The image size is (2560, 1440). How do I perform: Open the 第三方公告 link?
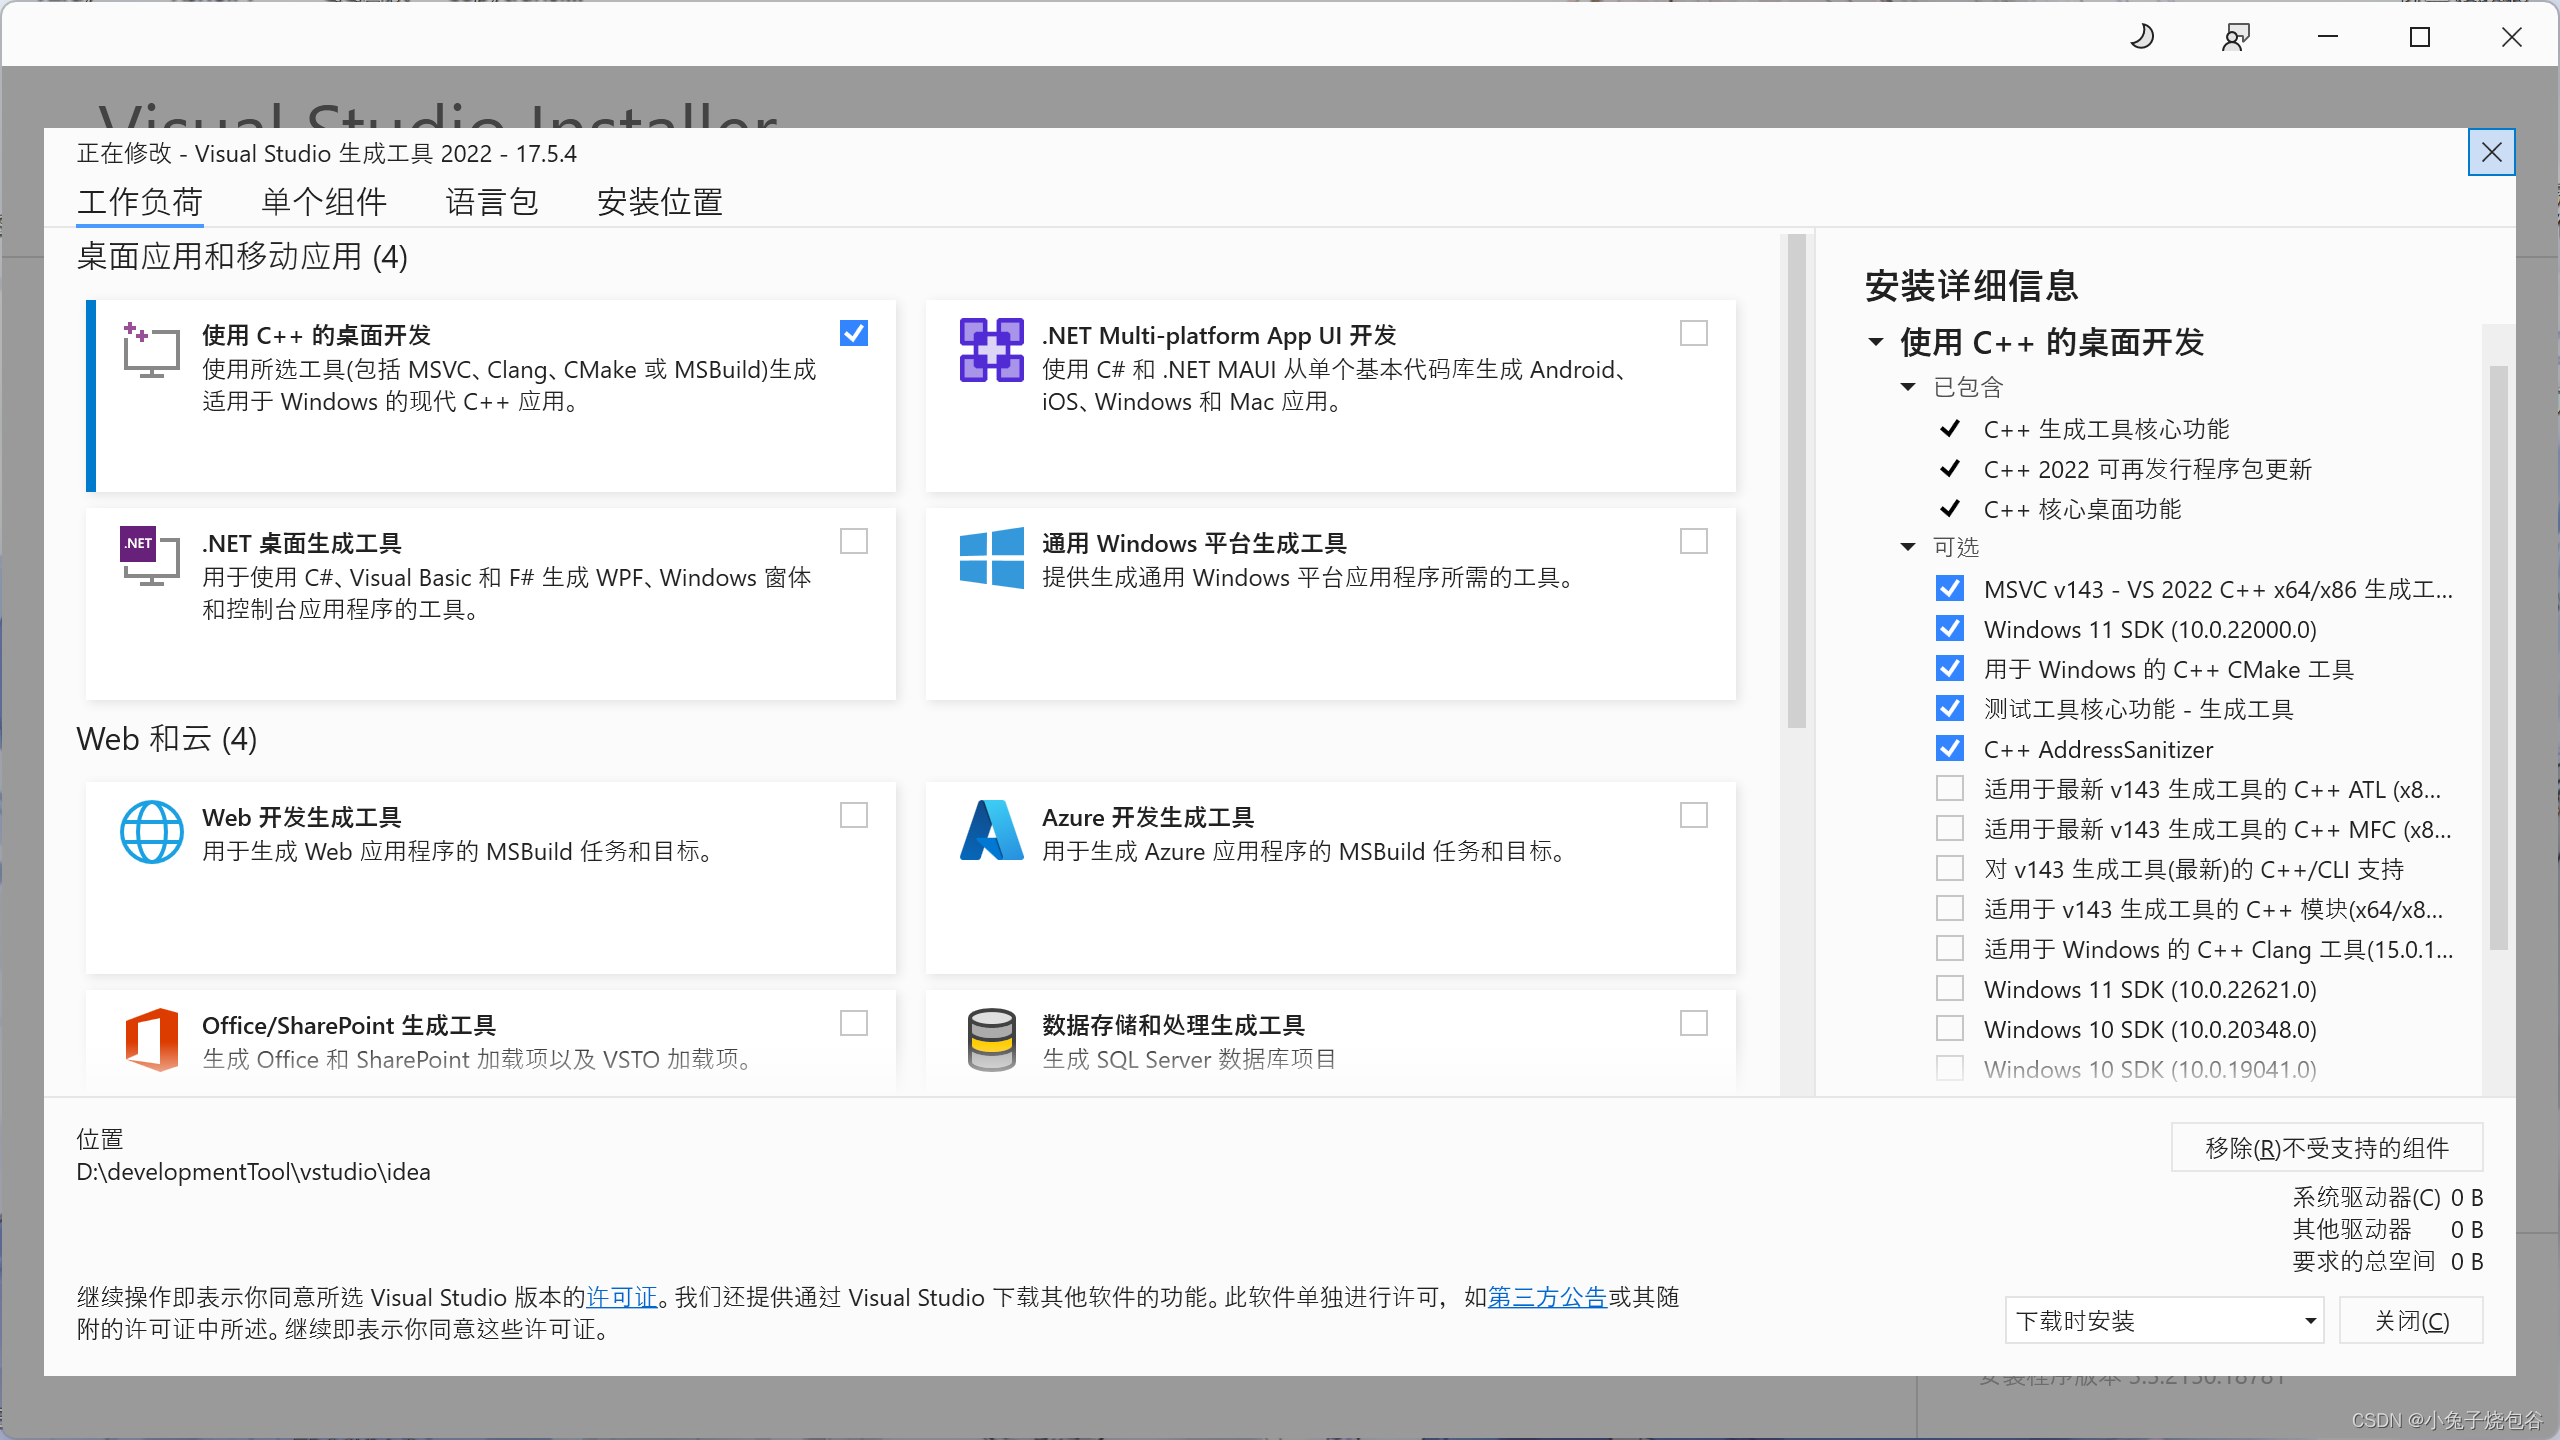click(1547, 1297)
